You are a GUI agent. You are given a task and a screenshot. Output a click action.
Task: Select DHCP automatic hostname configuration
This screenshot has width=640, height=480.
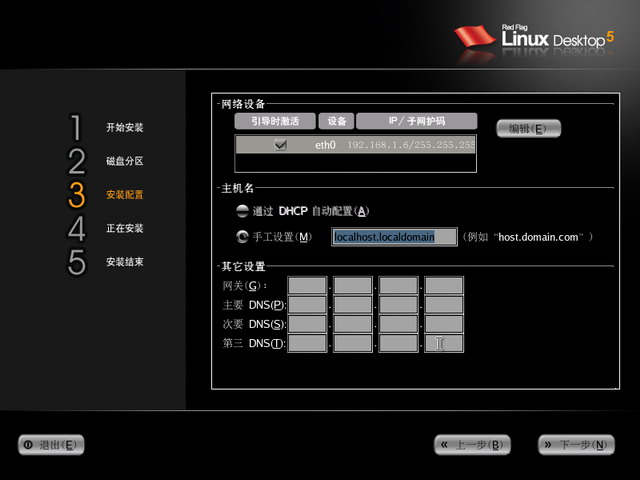(242, 211)
